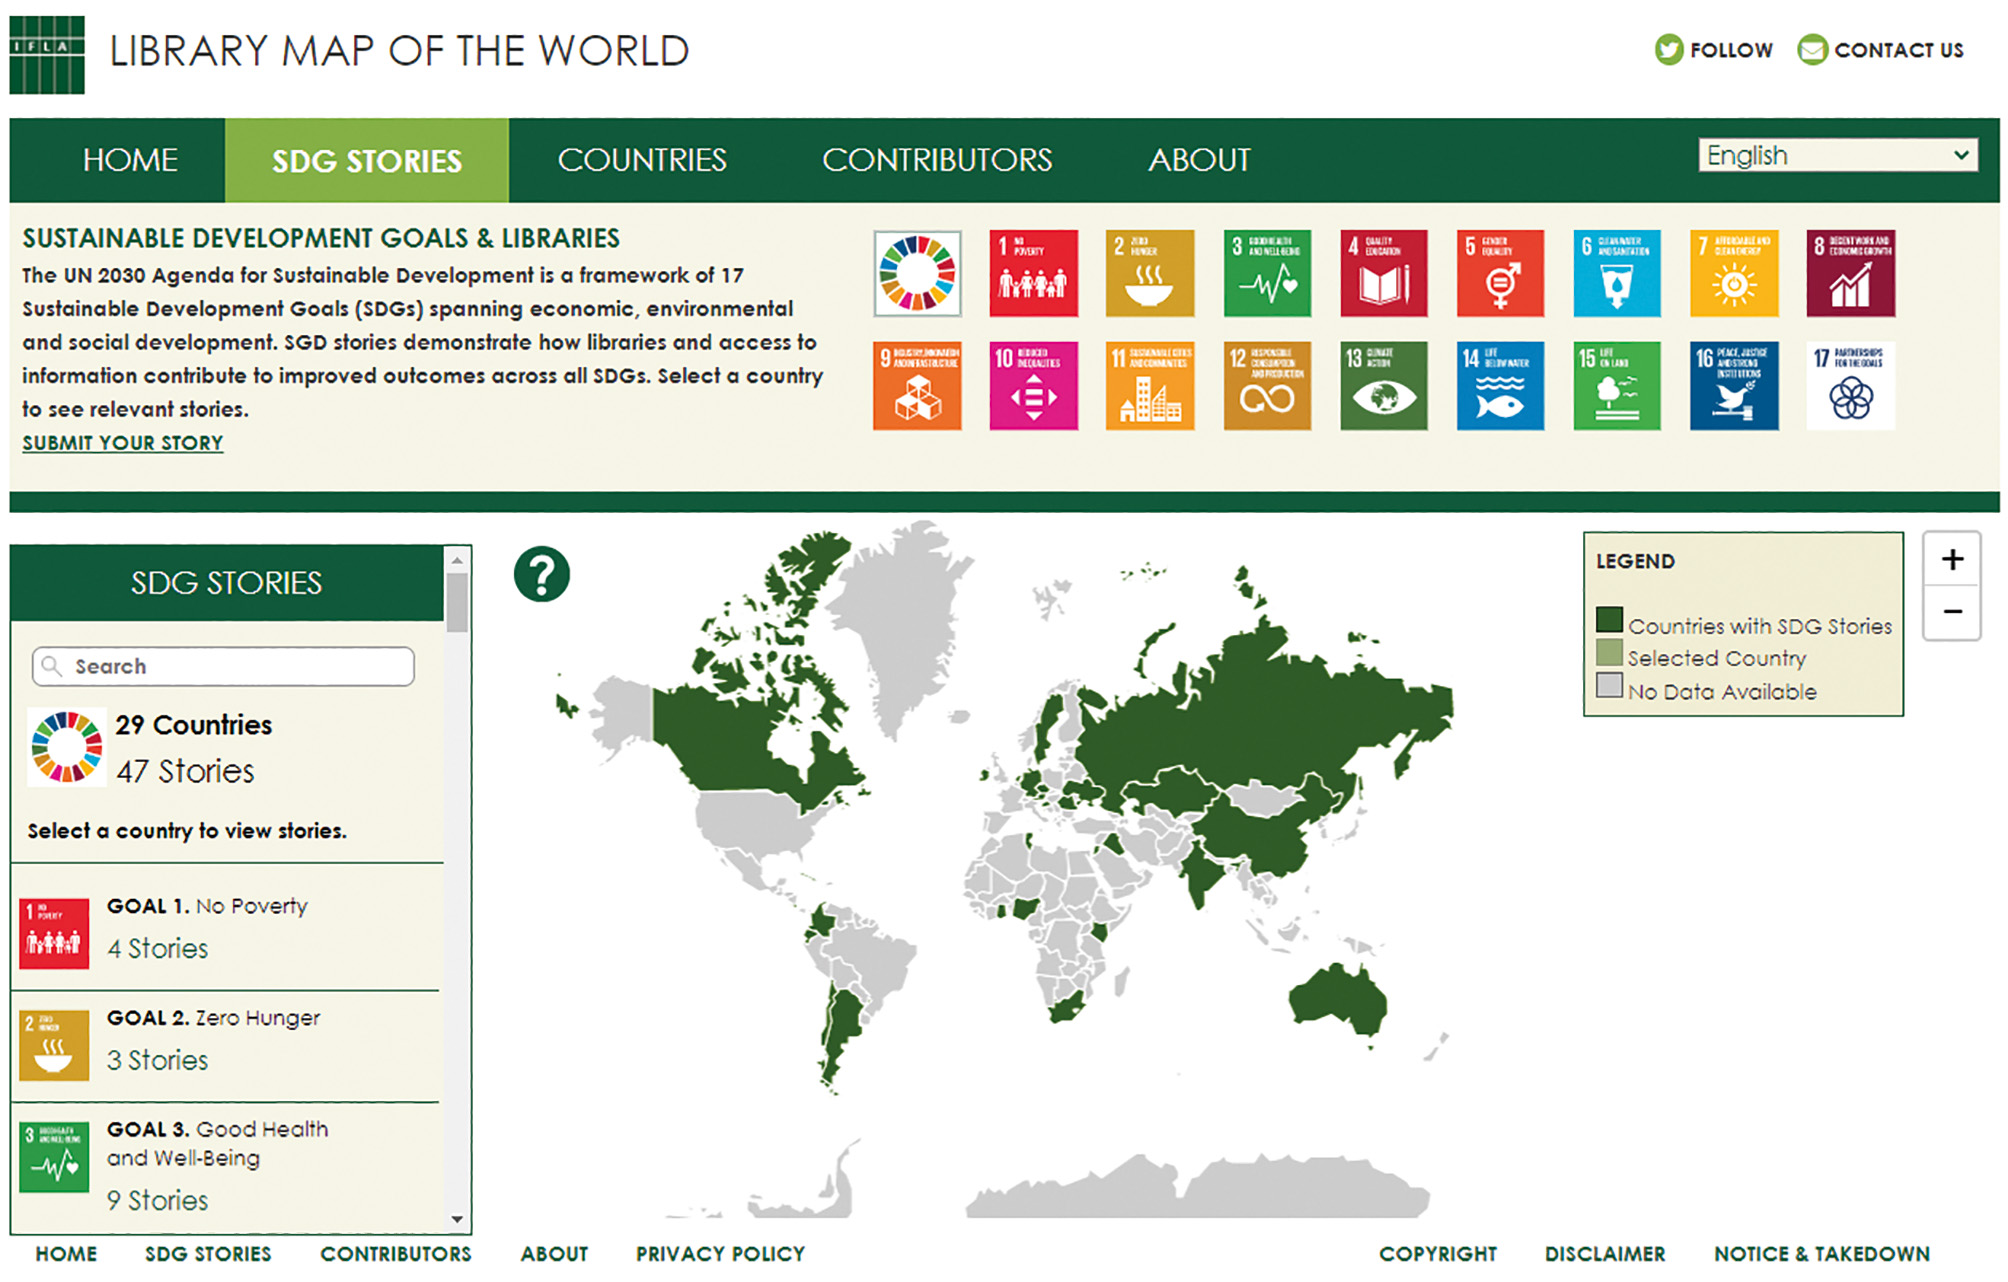The width and height of the screenshot is (2008, 1282).
Task: Open the map help question mark icon
Action: point(541,576)
